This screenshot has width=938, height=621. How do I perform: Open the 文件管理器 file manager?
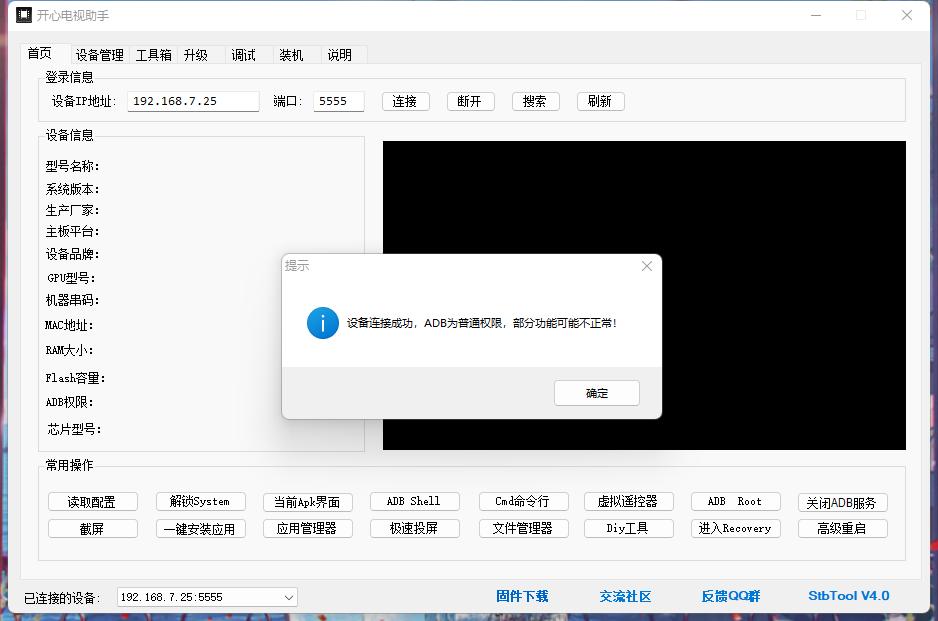coord(521,528)
